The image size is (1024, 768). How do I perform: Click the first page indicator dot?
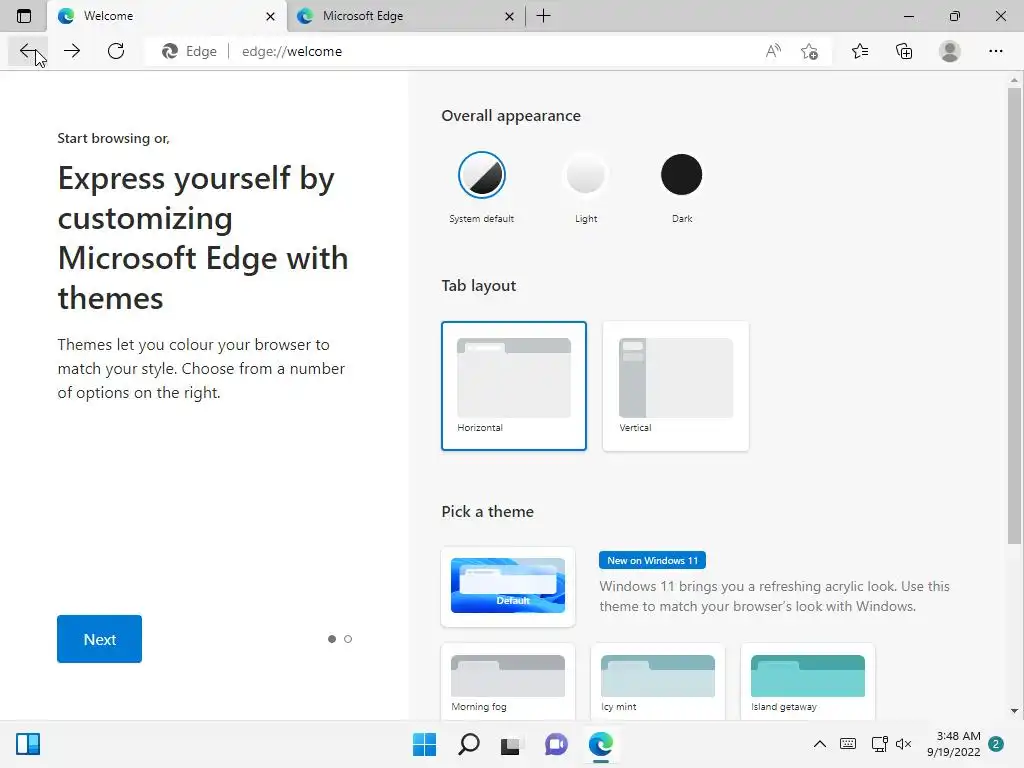(x=332, y=639)
